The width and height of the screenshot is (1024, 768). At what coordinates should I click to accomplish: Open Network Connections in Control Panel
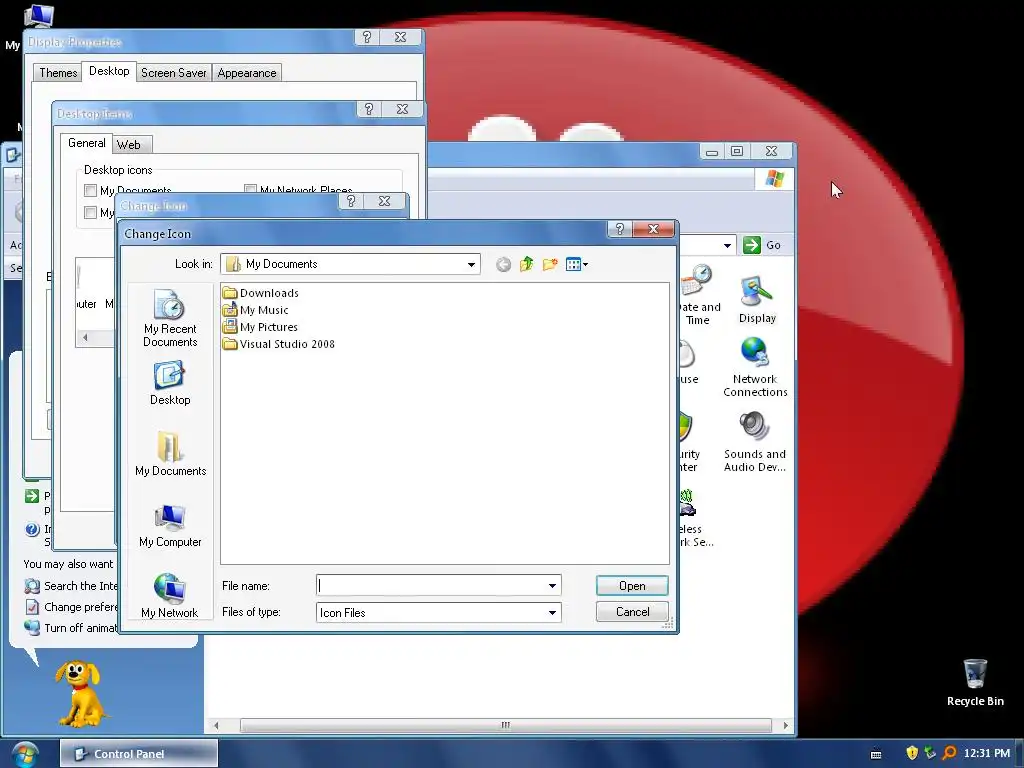click(755, 368)
